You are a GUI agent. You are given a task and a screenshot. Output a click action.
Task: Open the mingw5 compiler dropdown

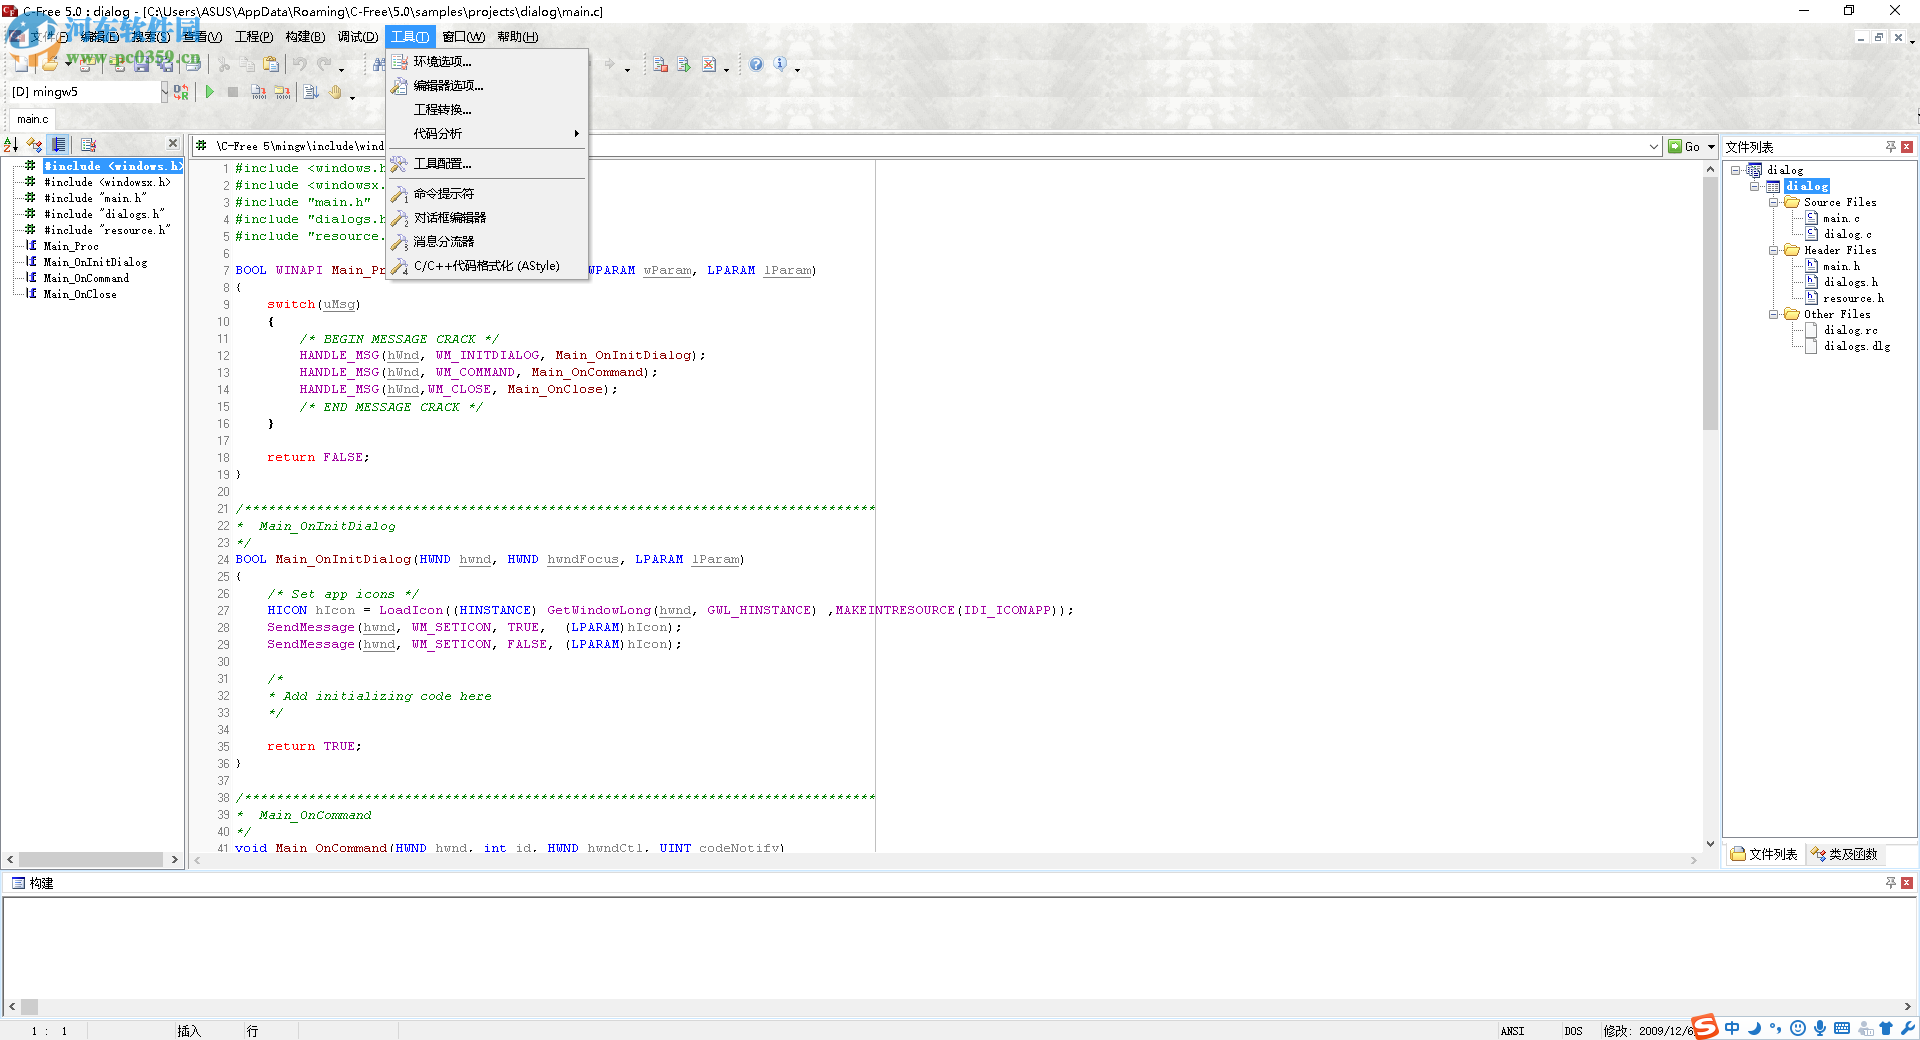point(164,92)
